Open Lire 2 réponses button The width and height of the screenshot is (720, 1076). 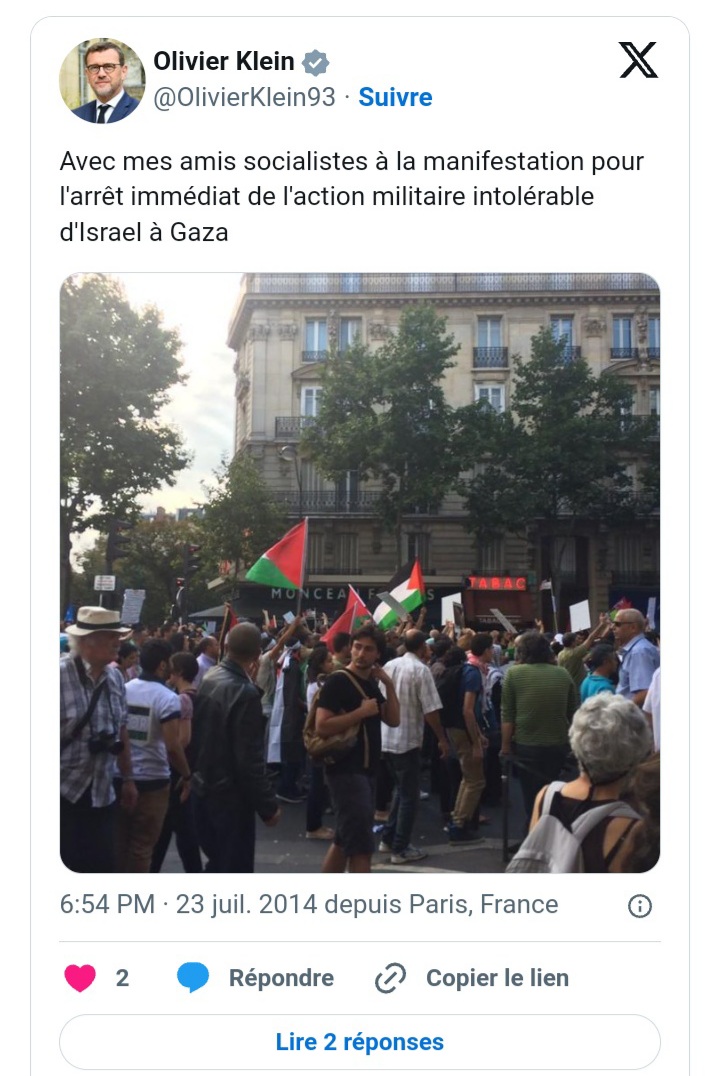coord(360,1042)
